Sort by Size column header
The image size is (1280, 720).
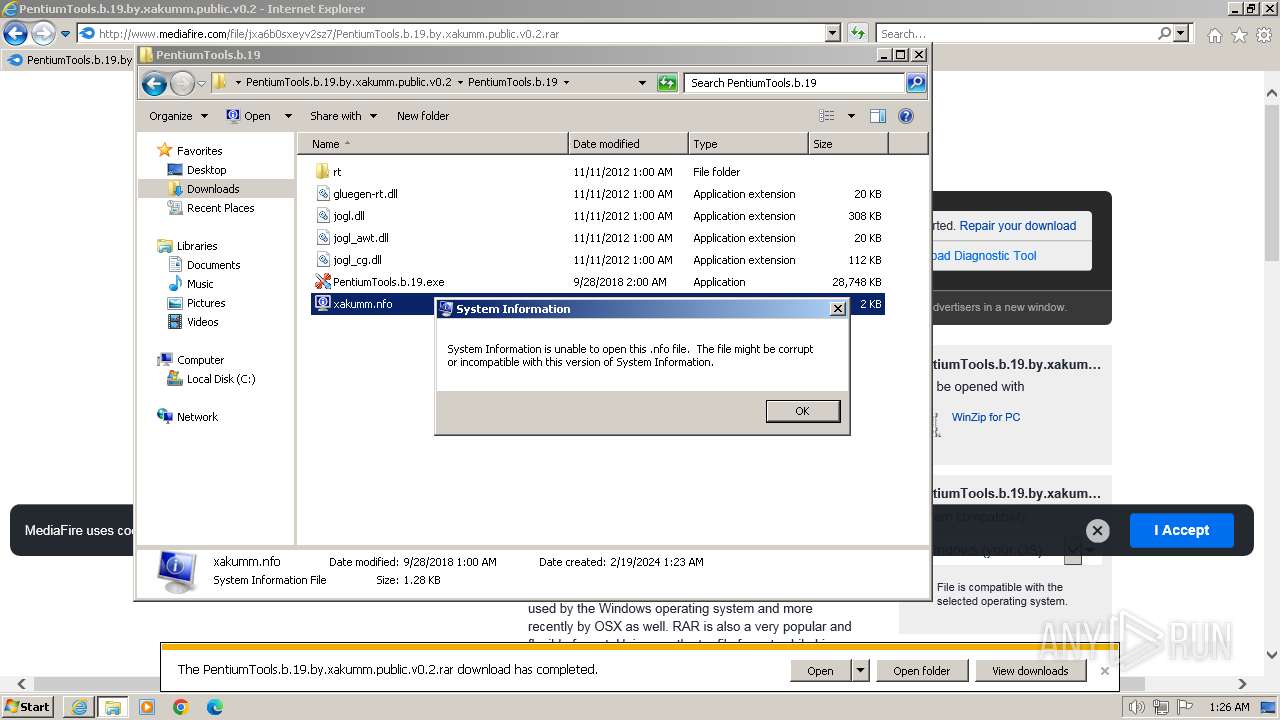pos(848,144)
